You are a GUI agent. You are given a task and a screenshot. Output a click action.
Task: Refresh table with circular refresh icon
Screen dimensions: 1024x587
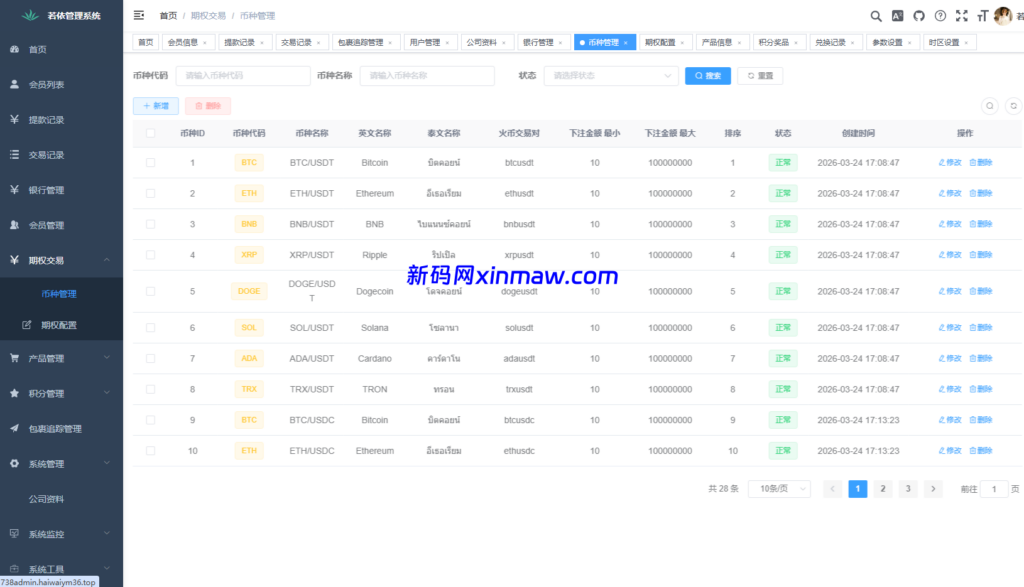click(x=1014, y=106)
